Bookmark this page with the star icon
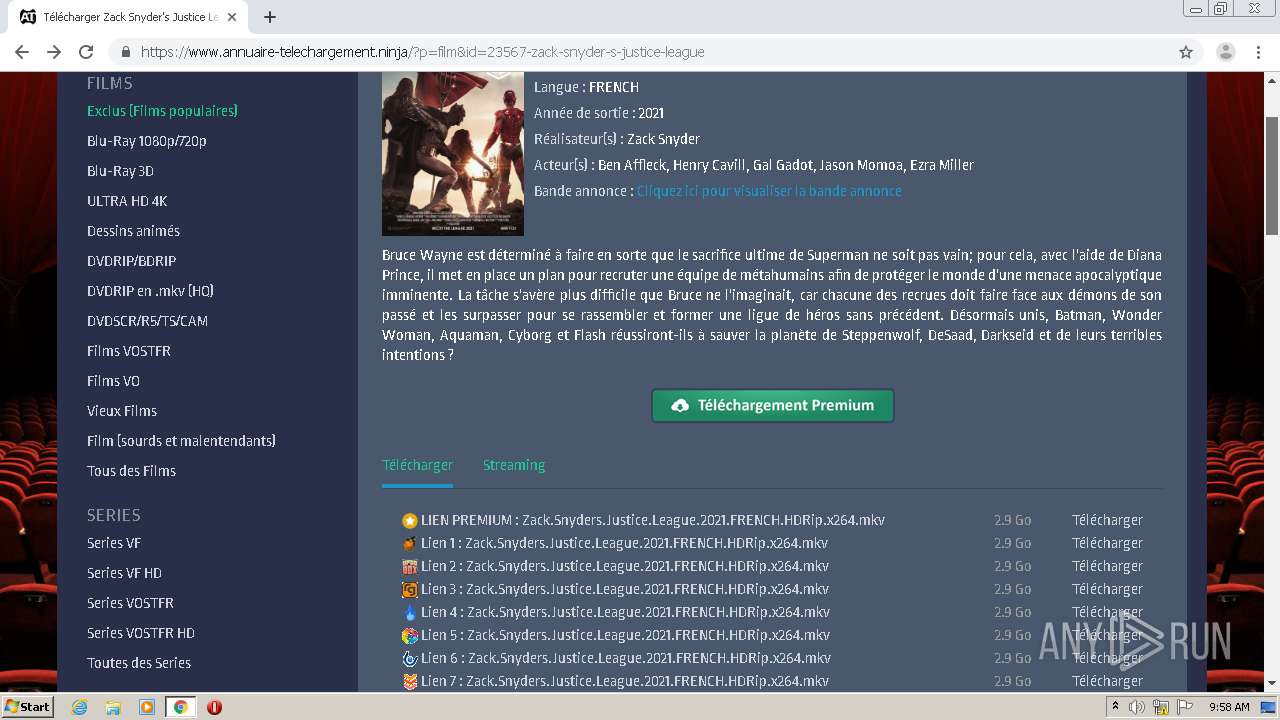Image resolution: width=1280 pixels, height=720 pixels. pyautogui.click(x=1186, y=52)
